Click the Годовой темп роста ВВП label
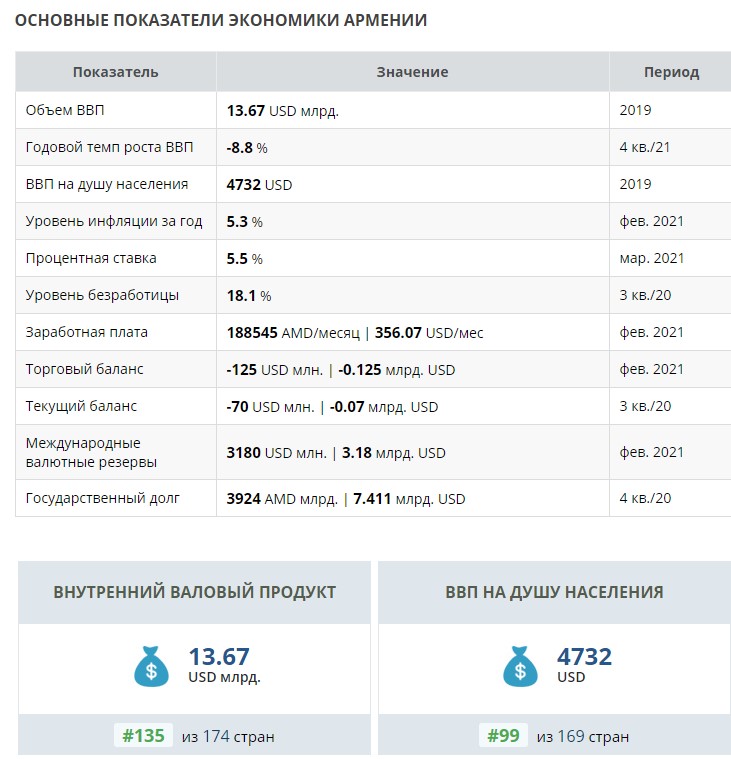Viewport: 731px width, 759px height. coord(109,147)
